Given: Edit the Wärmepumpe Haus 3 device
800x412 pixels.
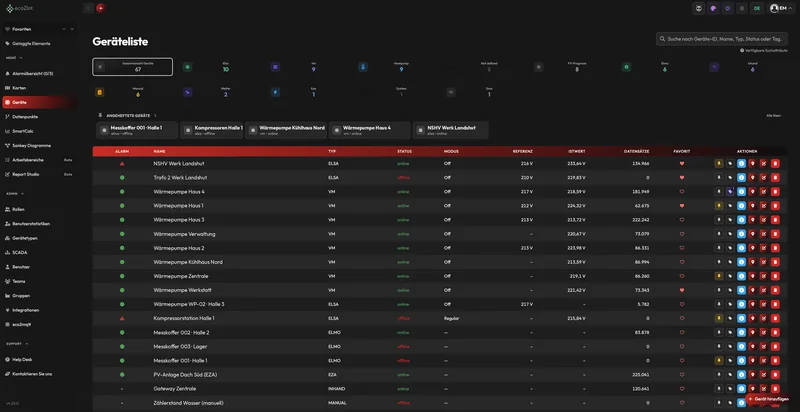Looking at the screenshot, I should (x=764, y=220).
